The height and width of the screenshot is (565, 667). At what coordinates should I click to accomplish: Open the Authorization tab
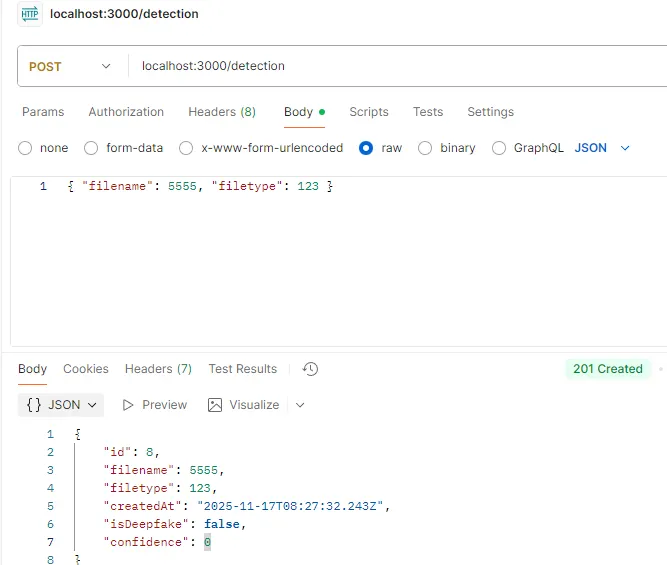tap(126, 112)
